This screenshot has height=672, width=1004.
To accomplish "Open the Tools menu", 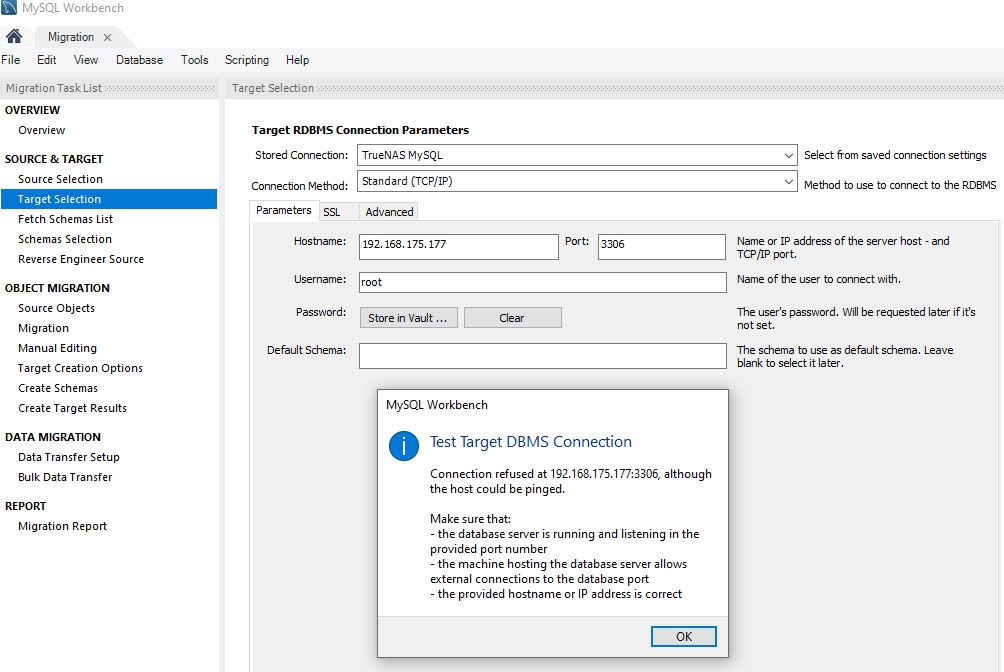I will pyautogui.click(x=195, y=60).
